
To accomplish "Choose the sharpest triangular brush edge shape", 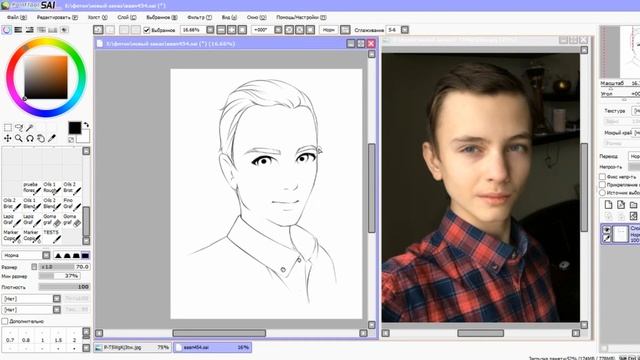I will coord(58,256).
